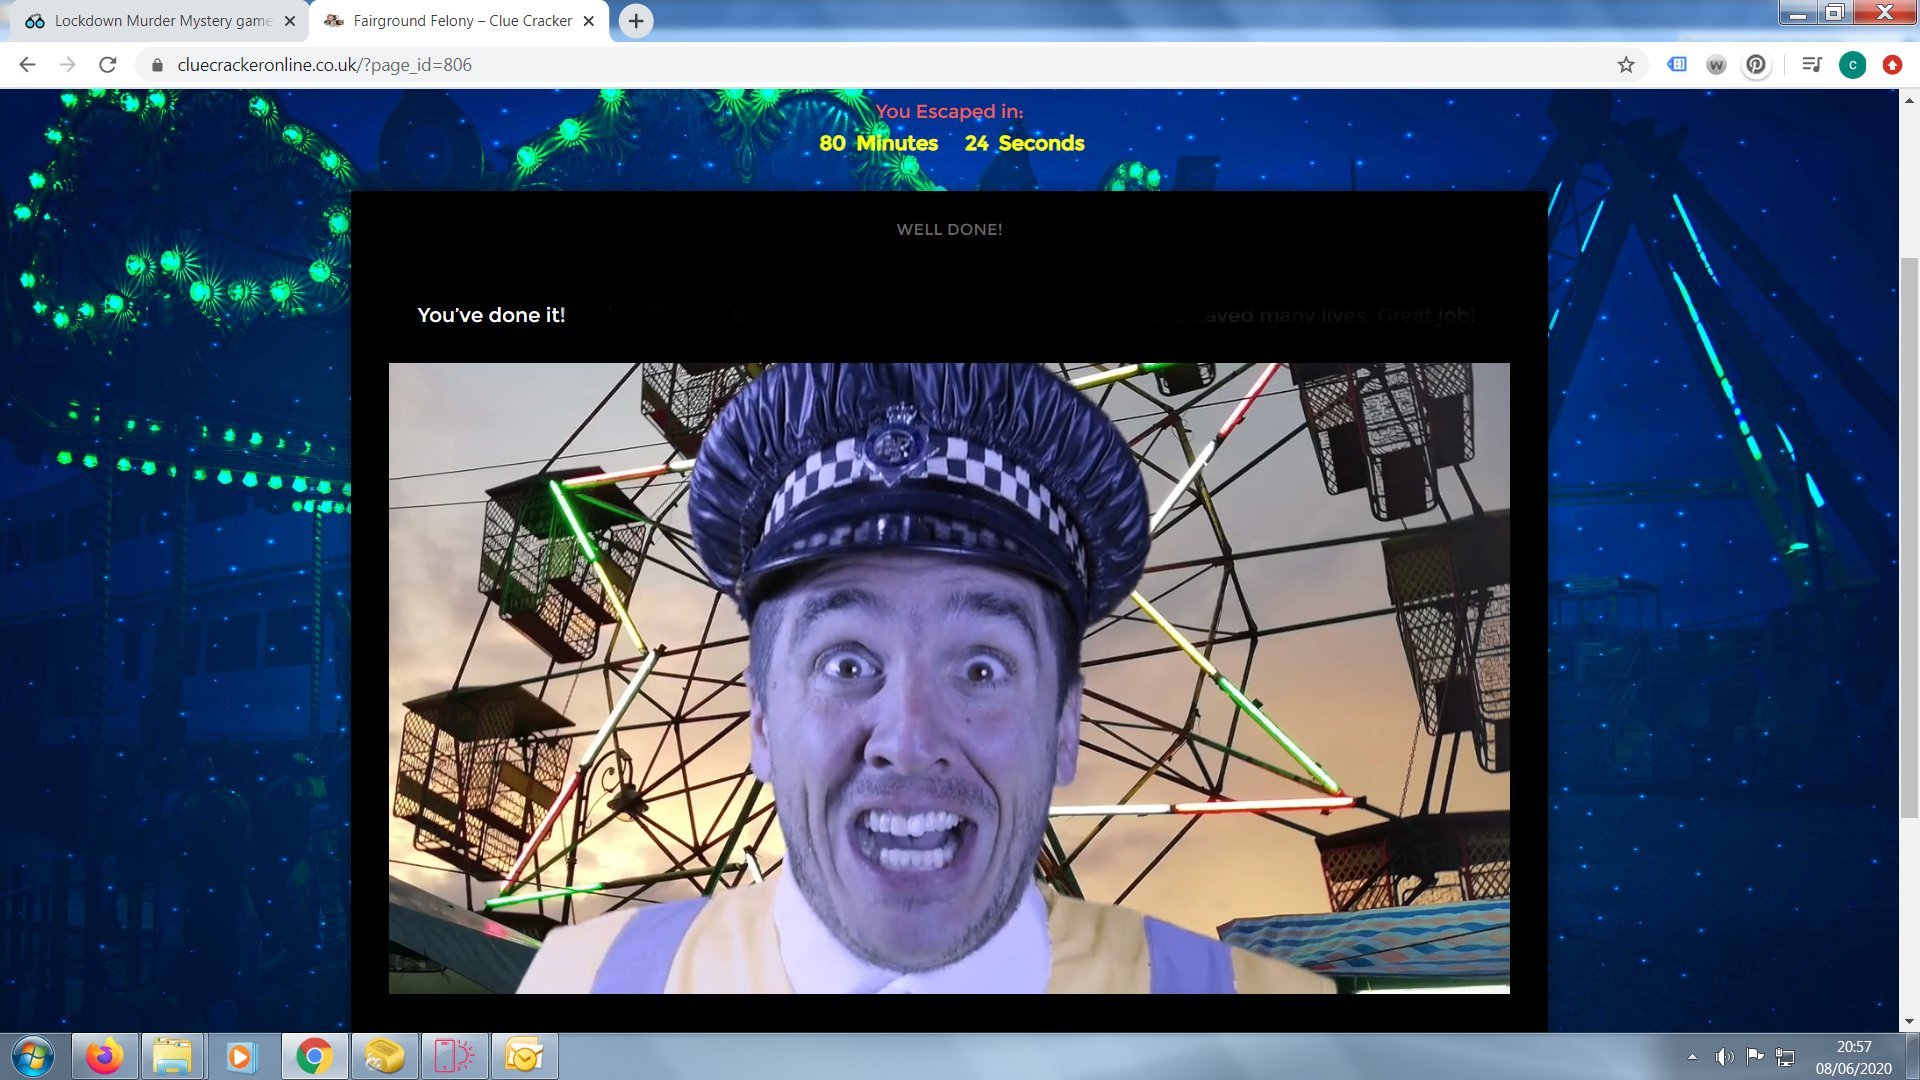Open the grey W extension icon
Viewport: 1920px width, 1080px height.
pyautogui.click(x=1716, y=65)
